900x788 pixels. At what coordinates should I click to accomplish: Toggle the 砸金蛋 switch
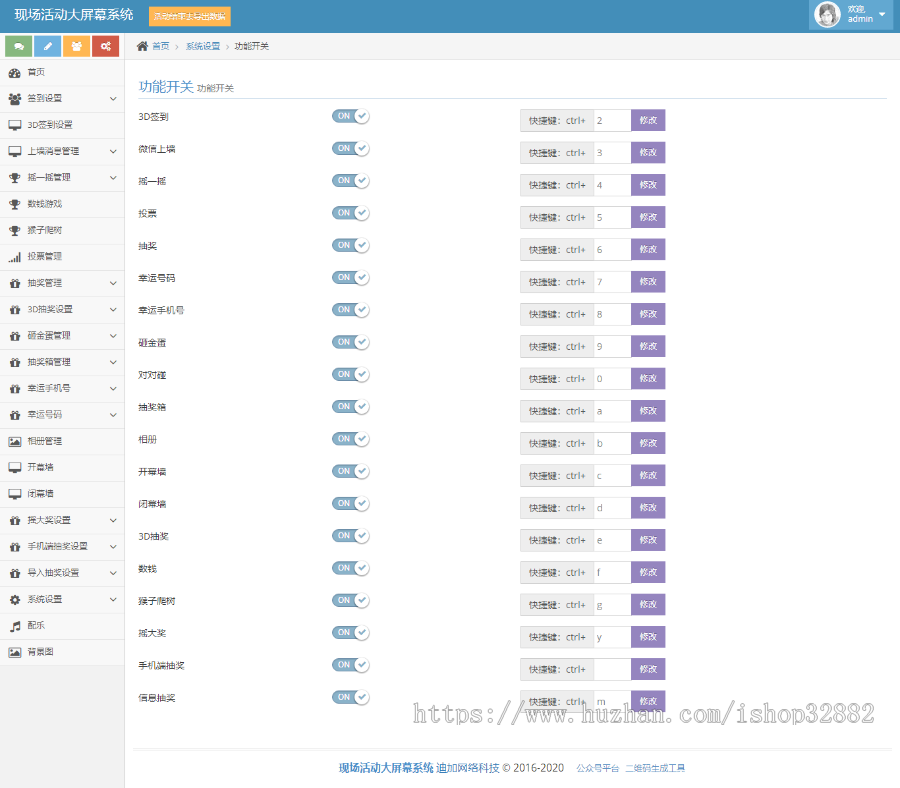point(350,342)
